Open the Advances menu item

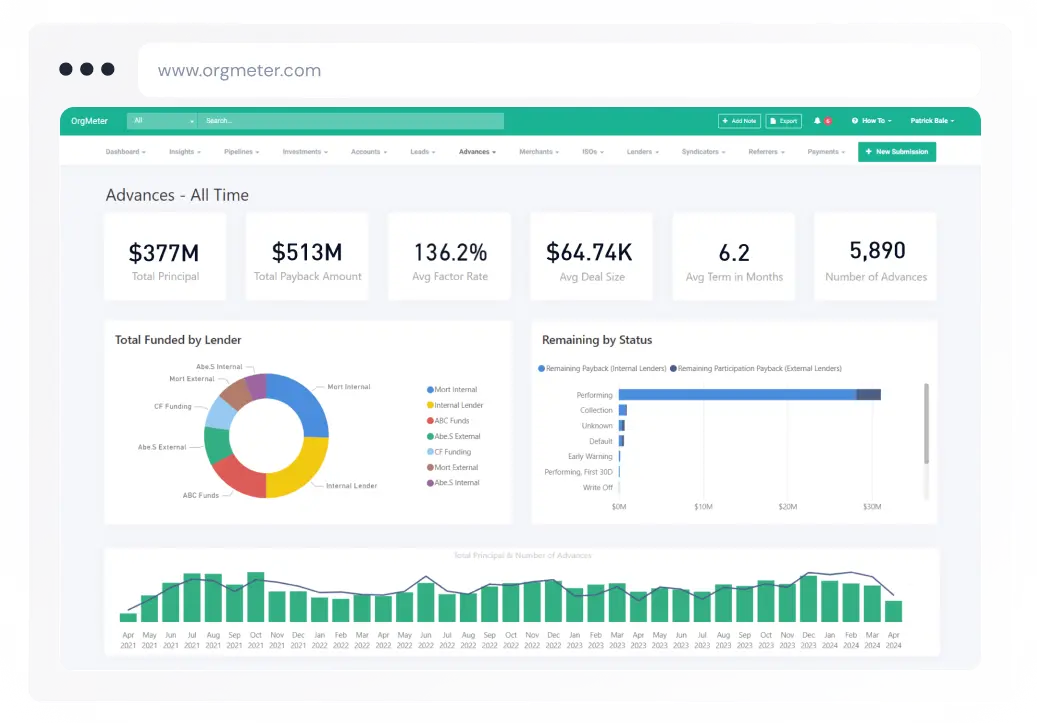click(477, 152)
